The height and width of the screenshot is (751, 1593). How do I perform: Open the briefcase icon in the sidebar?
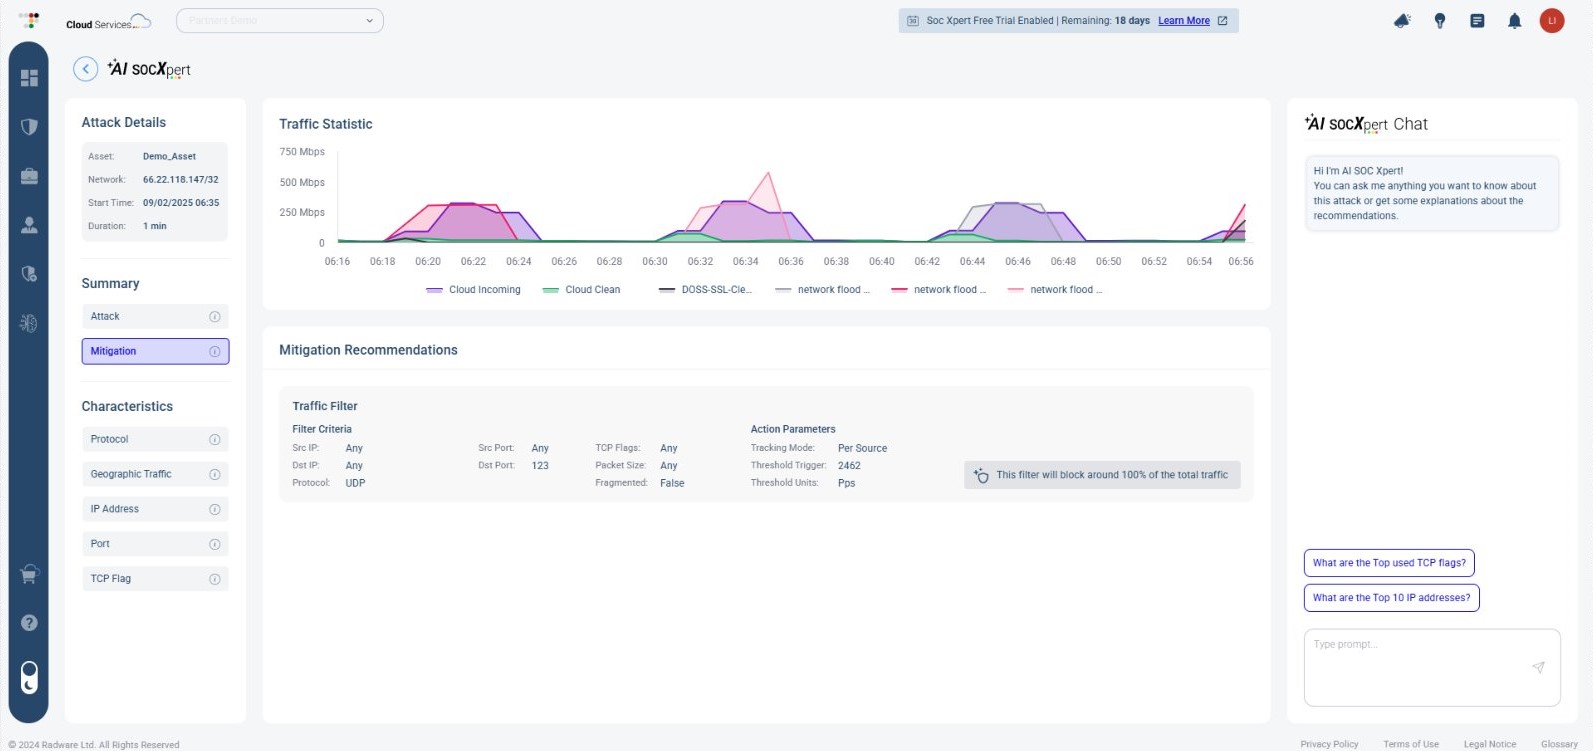29,176
